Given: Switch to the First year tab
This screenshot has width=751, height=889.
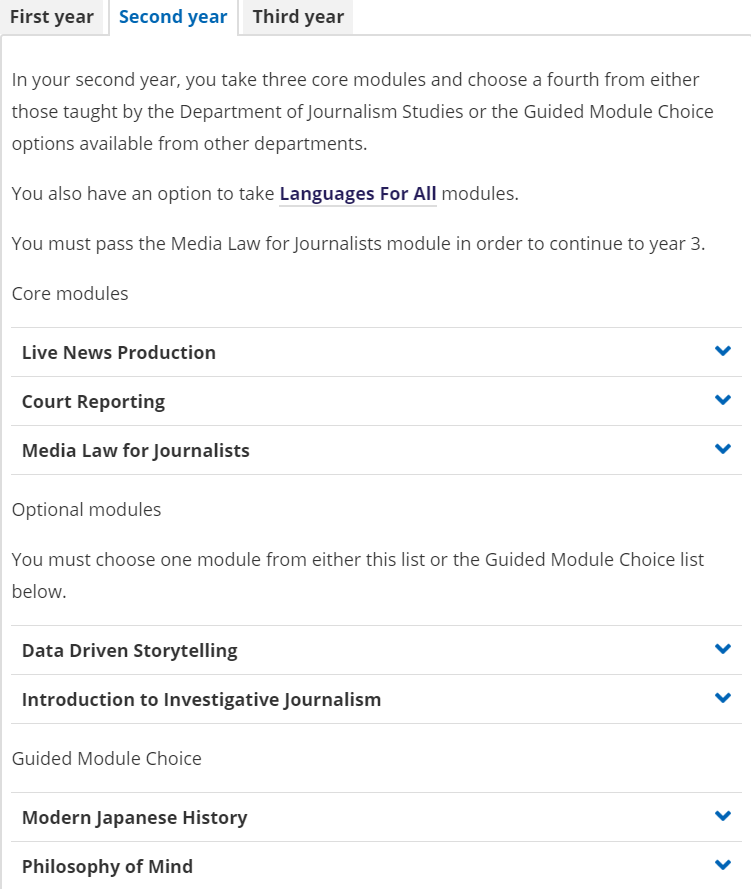Looking at the screenshot, I should coord(52,17).
